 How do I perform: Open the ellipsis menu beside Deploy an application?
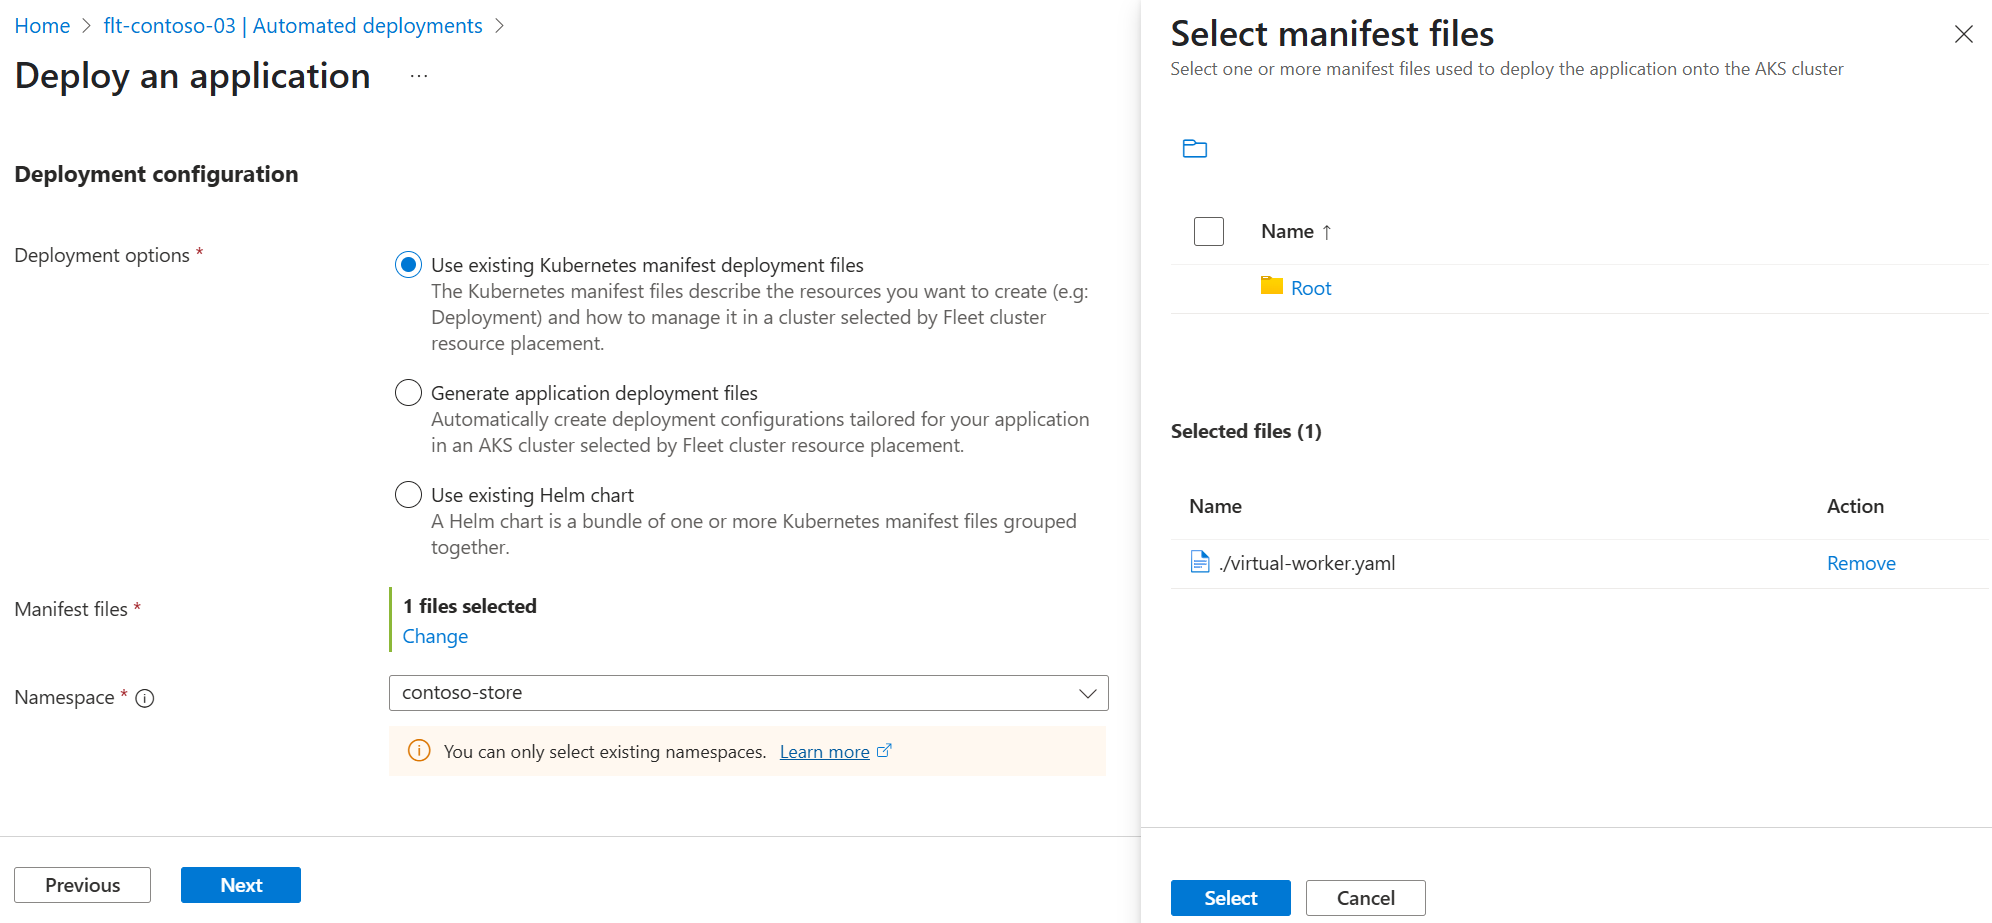[419, 77]
